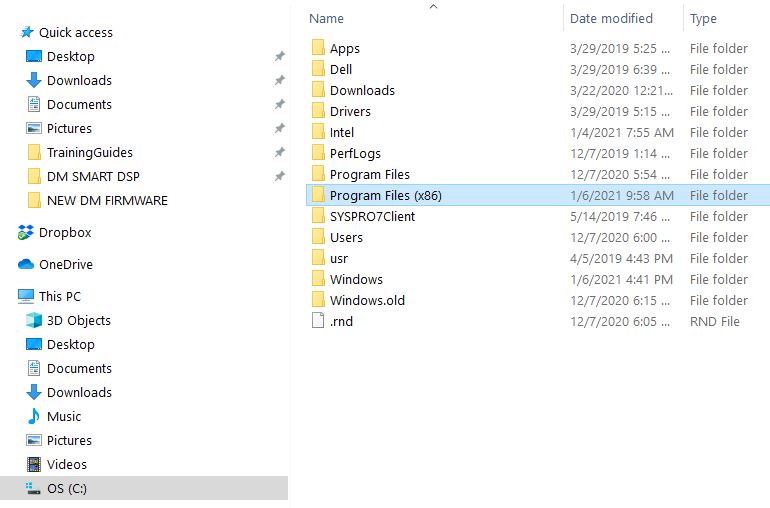Click the OneDrive cloud icon
770x508 pixels.
(26, 264)
